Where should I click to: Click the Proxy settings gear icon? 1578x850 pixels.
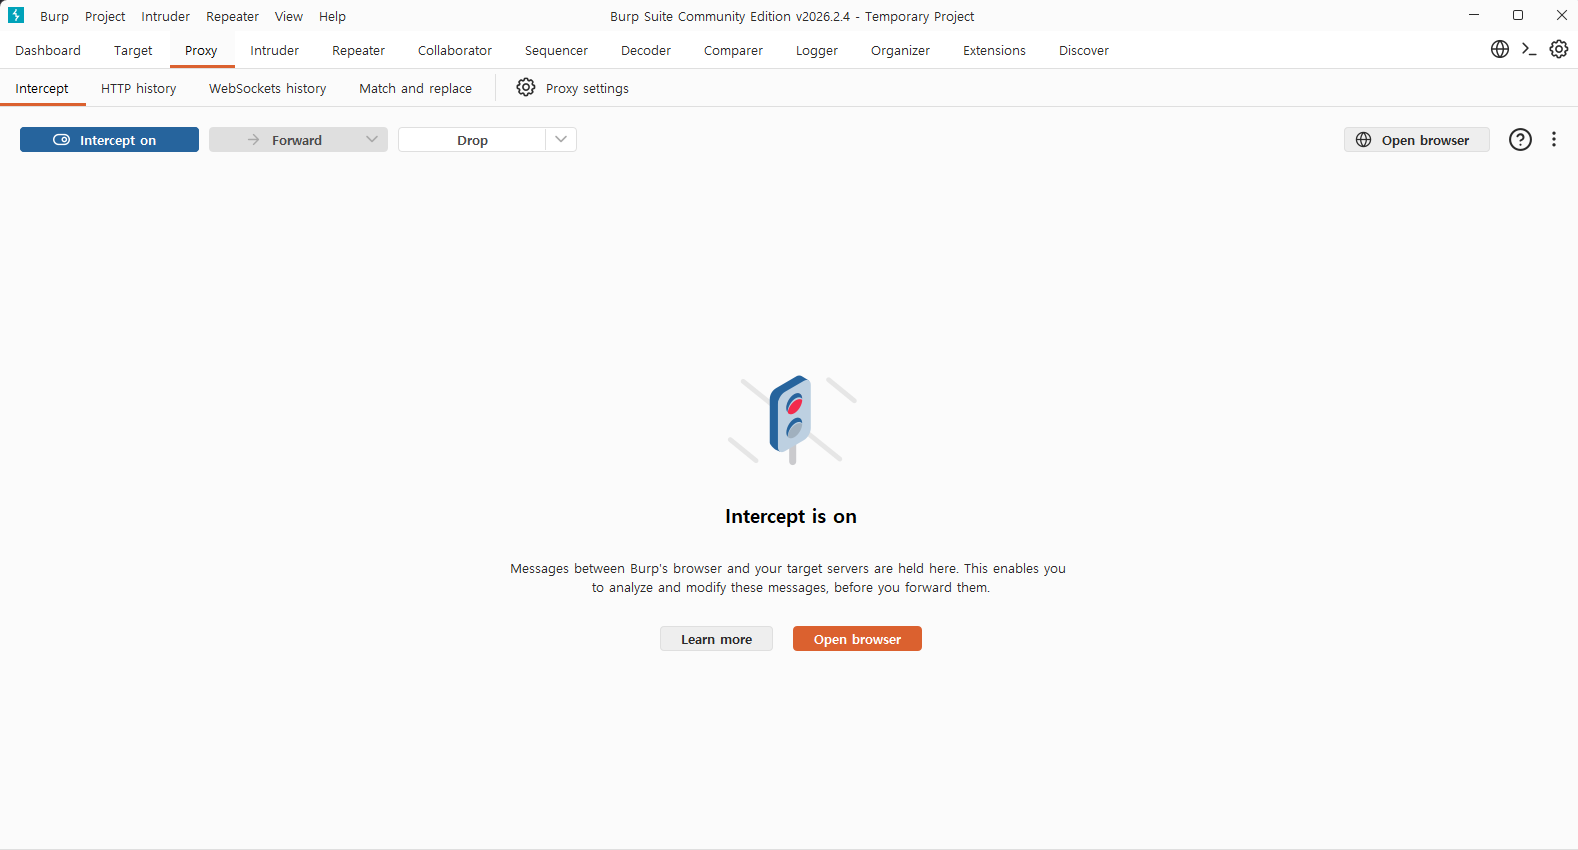pos(525,87)
